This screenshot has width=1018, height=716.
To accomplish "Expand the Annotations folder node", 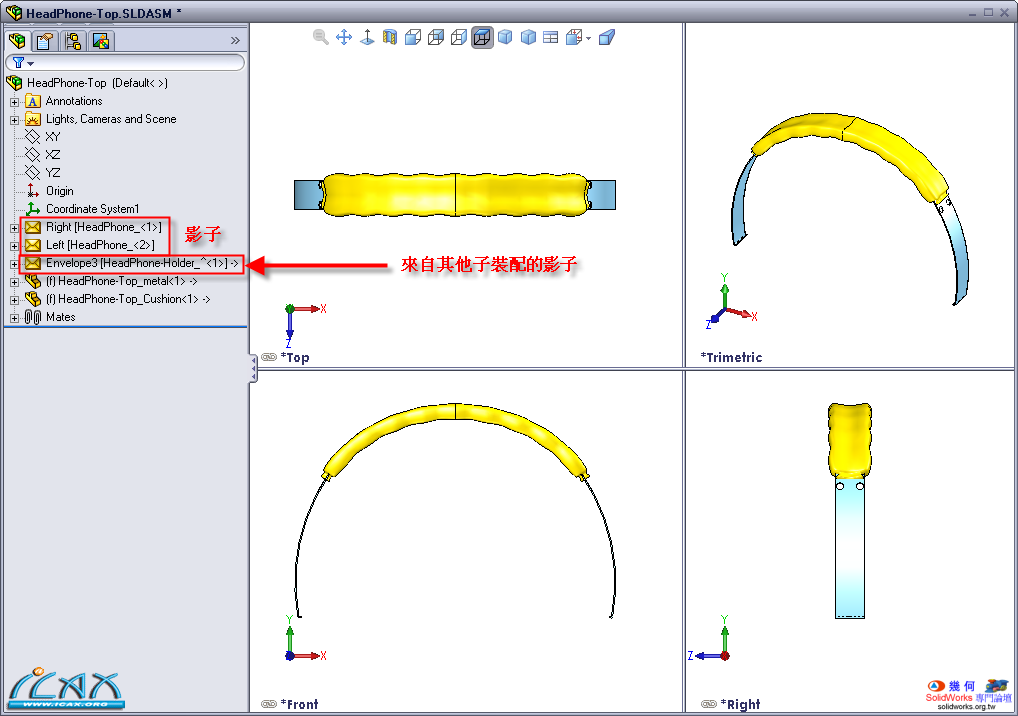I will click(14, 101).
